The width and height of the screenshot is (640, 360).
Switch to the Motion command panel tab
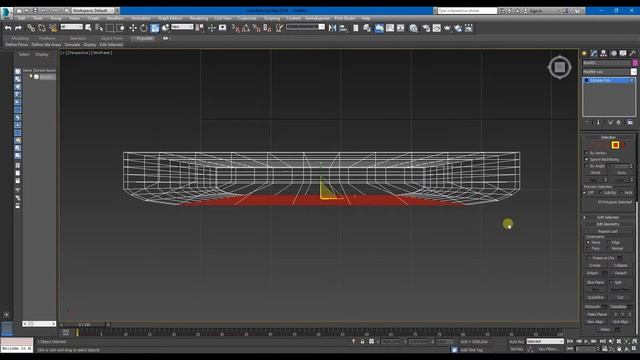click(613, 53)
